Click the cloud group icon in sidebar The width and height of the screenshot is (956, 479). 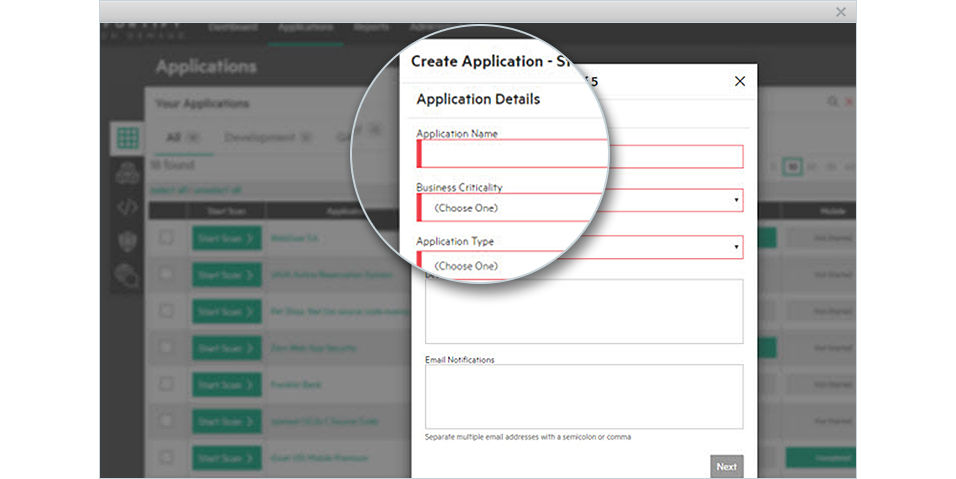tap(127, 173)
